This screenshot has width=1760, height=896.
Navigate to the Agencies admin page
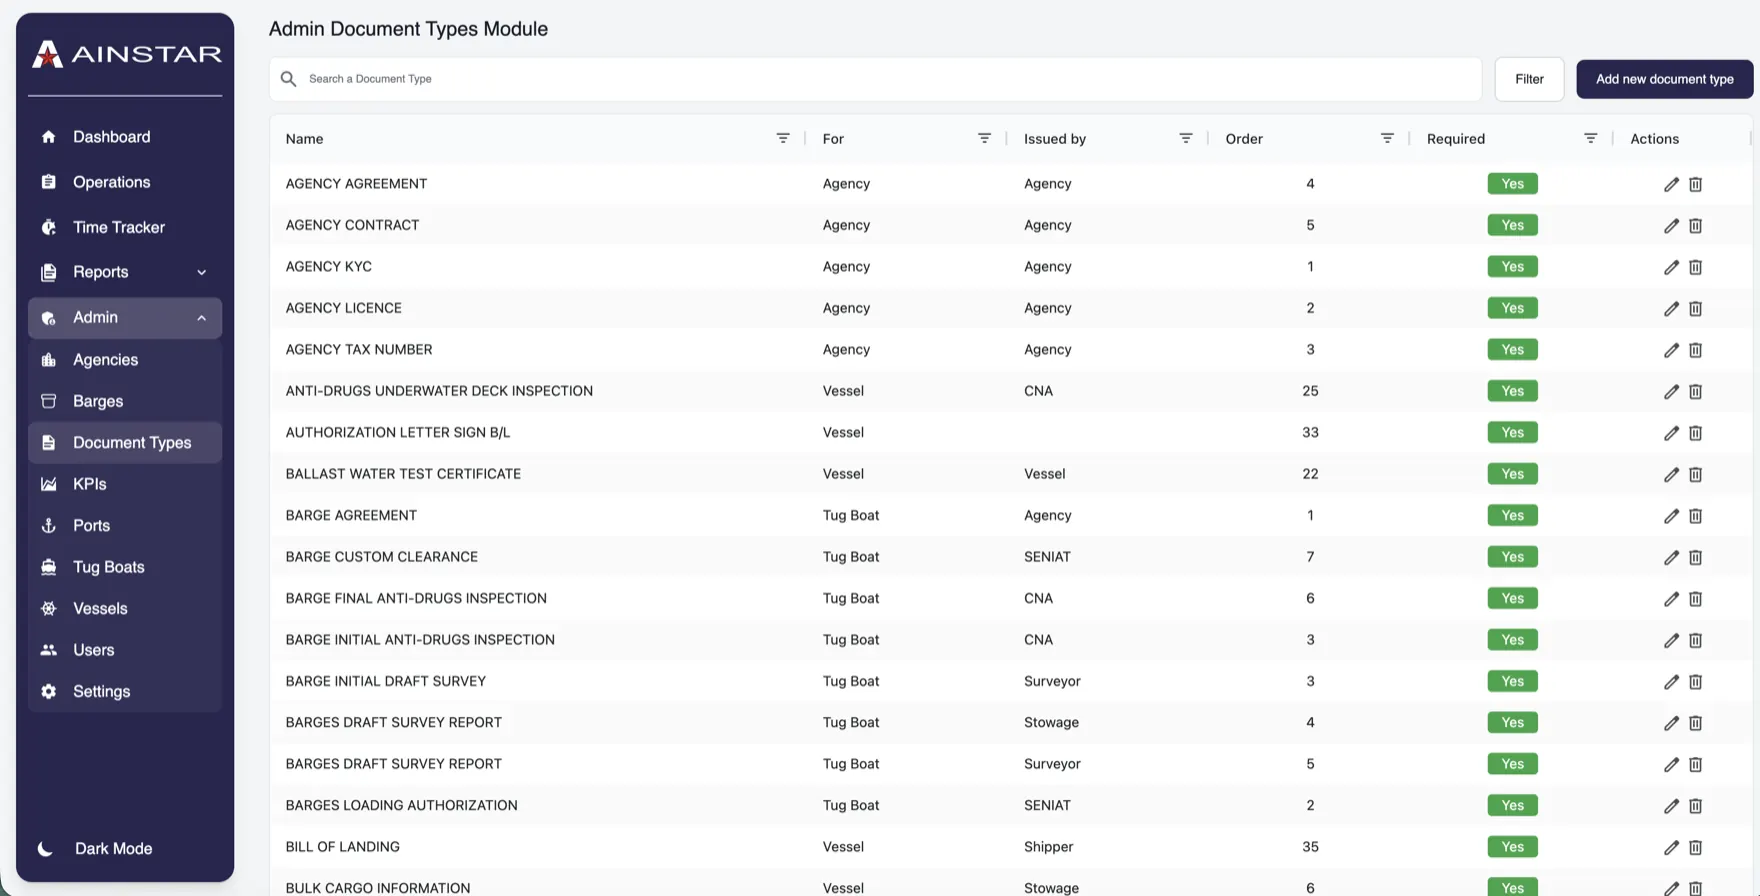tap(125, 360)
